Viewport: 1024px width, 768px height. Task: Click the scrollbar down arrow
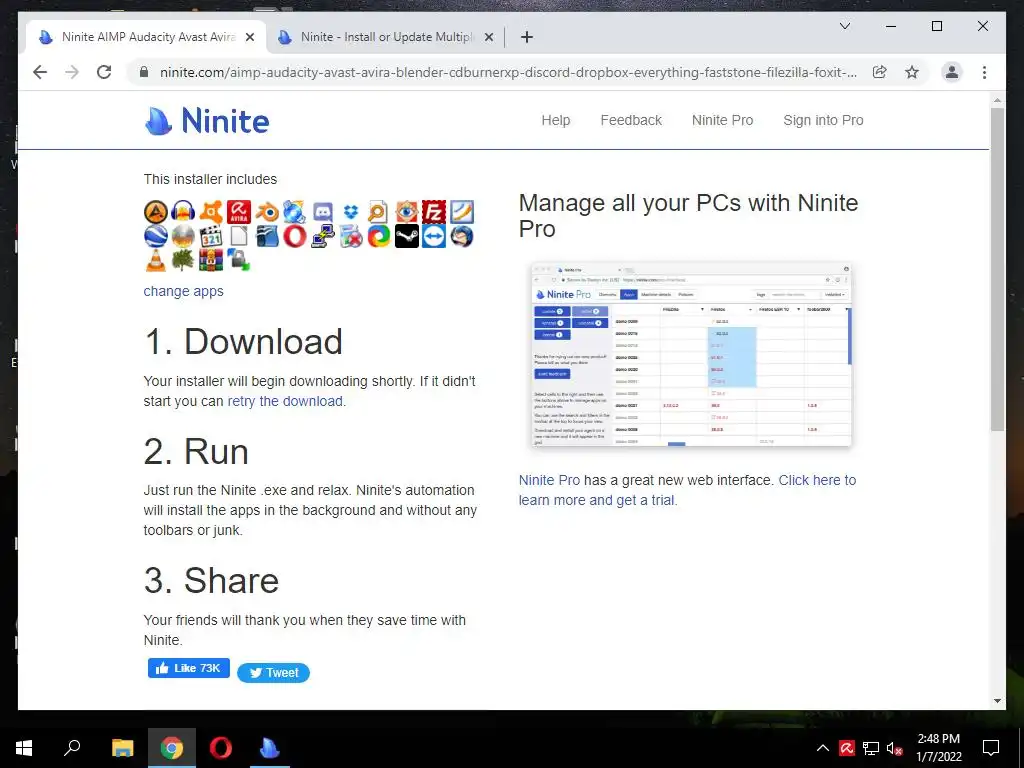(x=997, y=701)
